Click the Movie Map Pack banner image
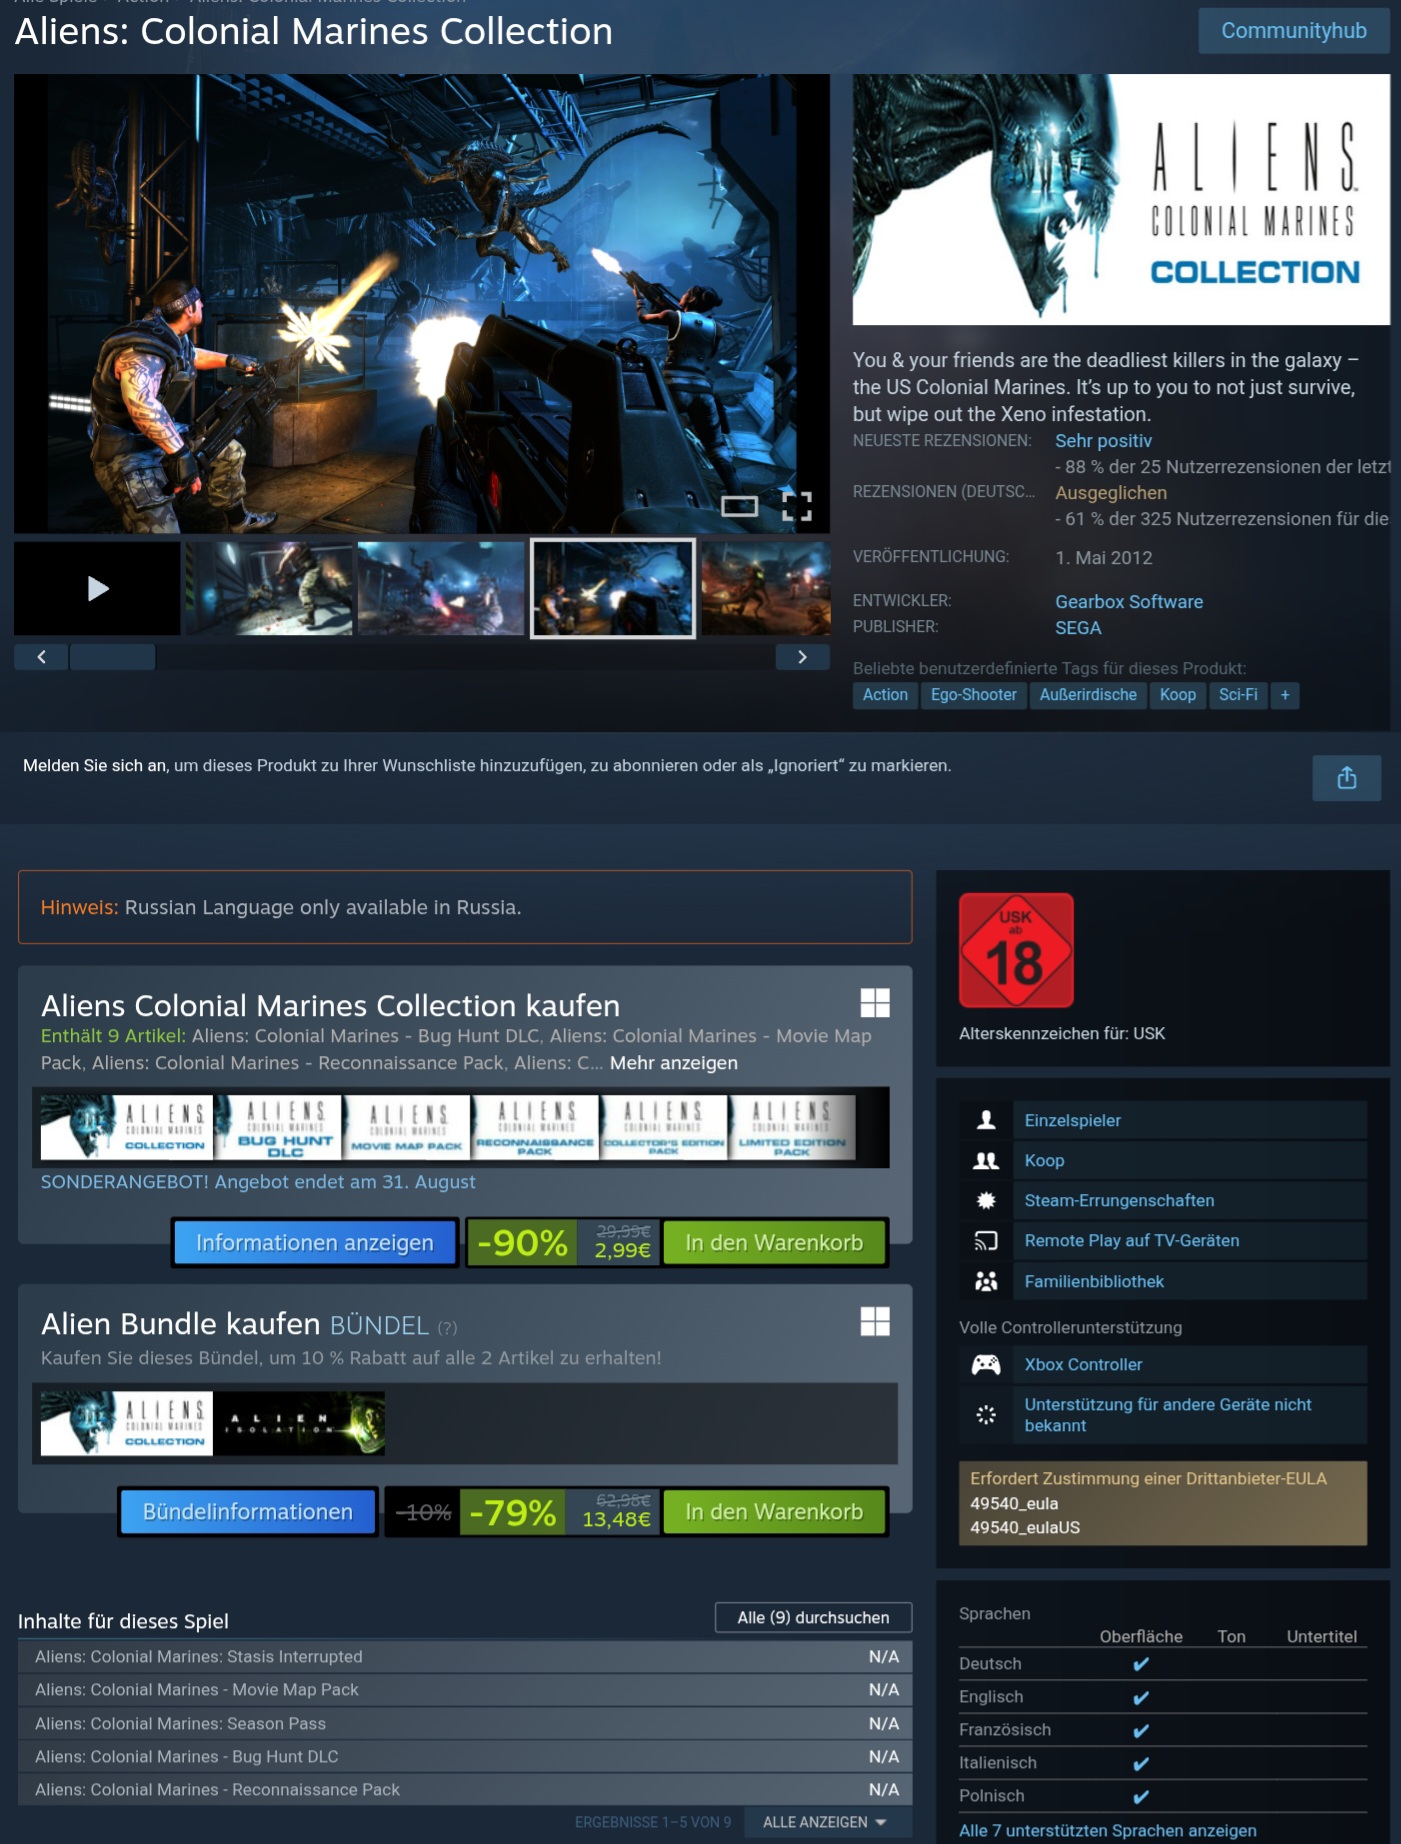 406,1127
